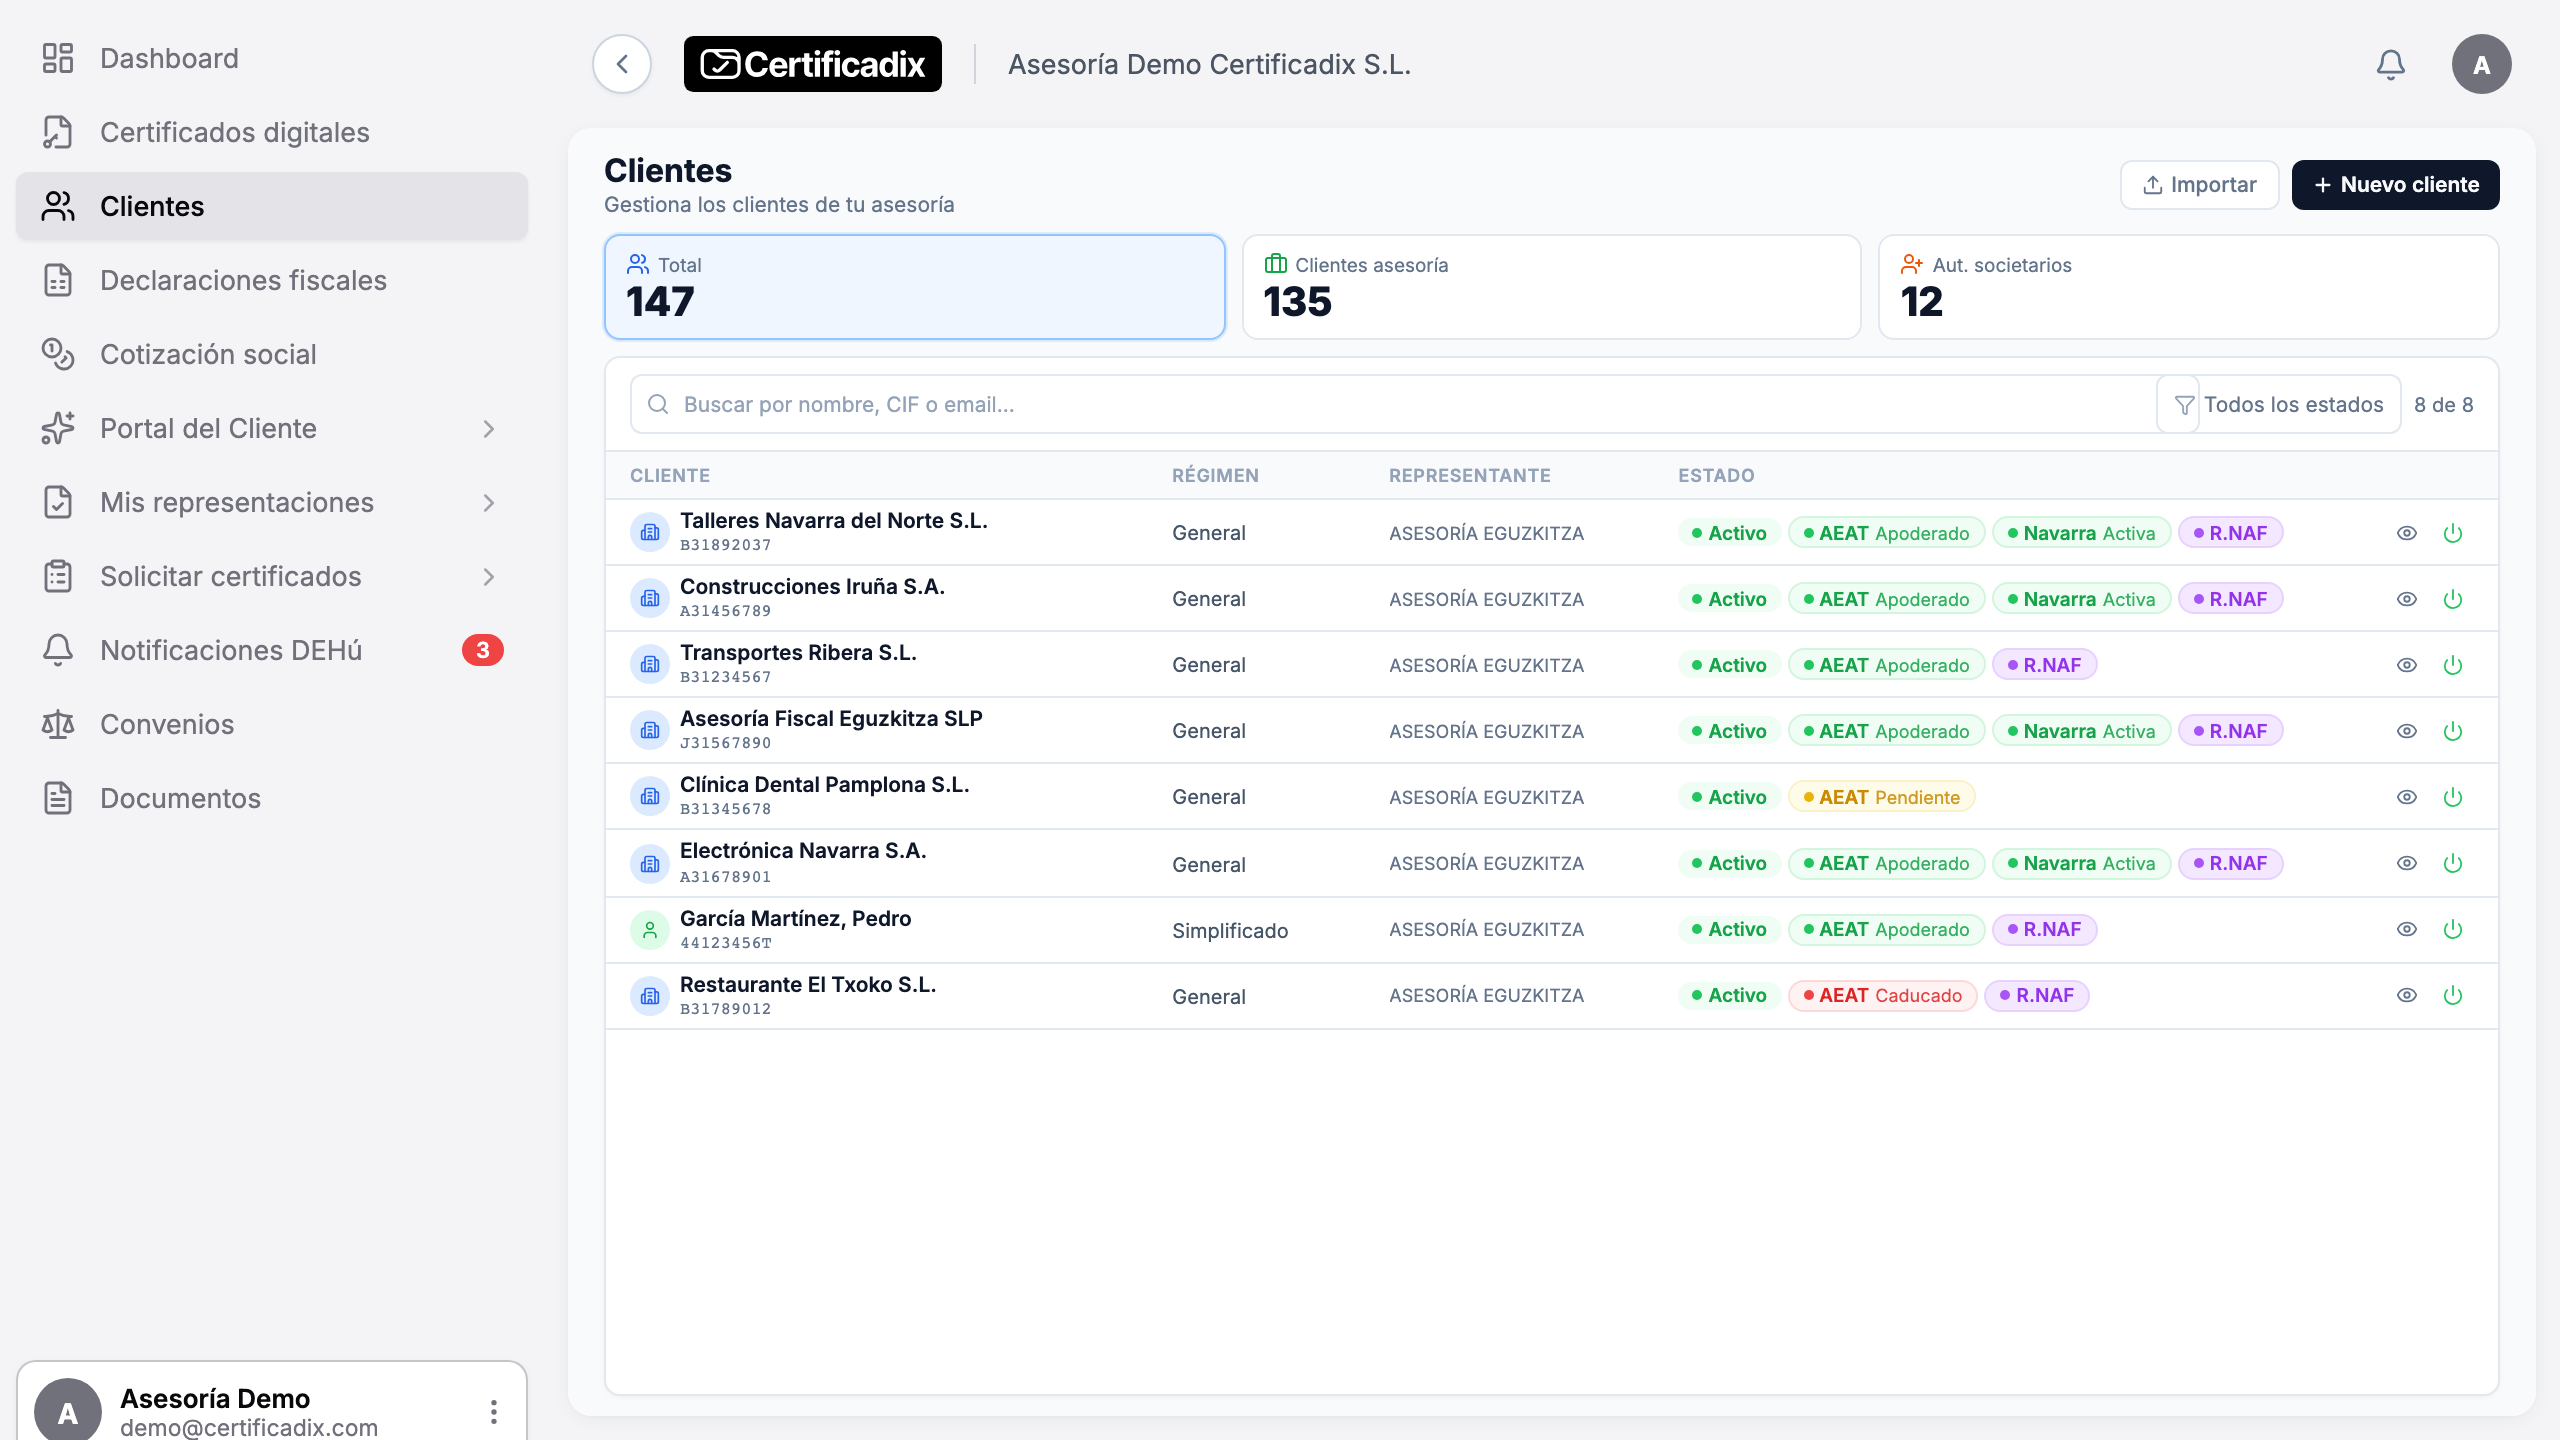Click the search magnifier icon
2560x1440 pixels.
coord(658,404)
